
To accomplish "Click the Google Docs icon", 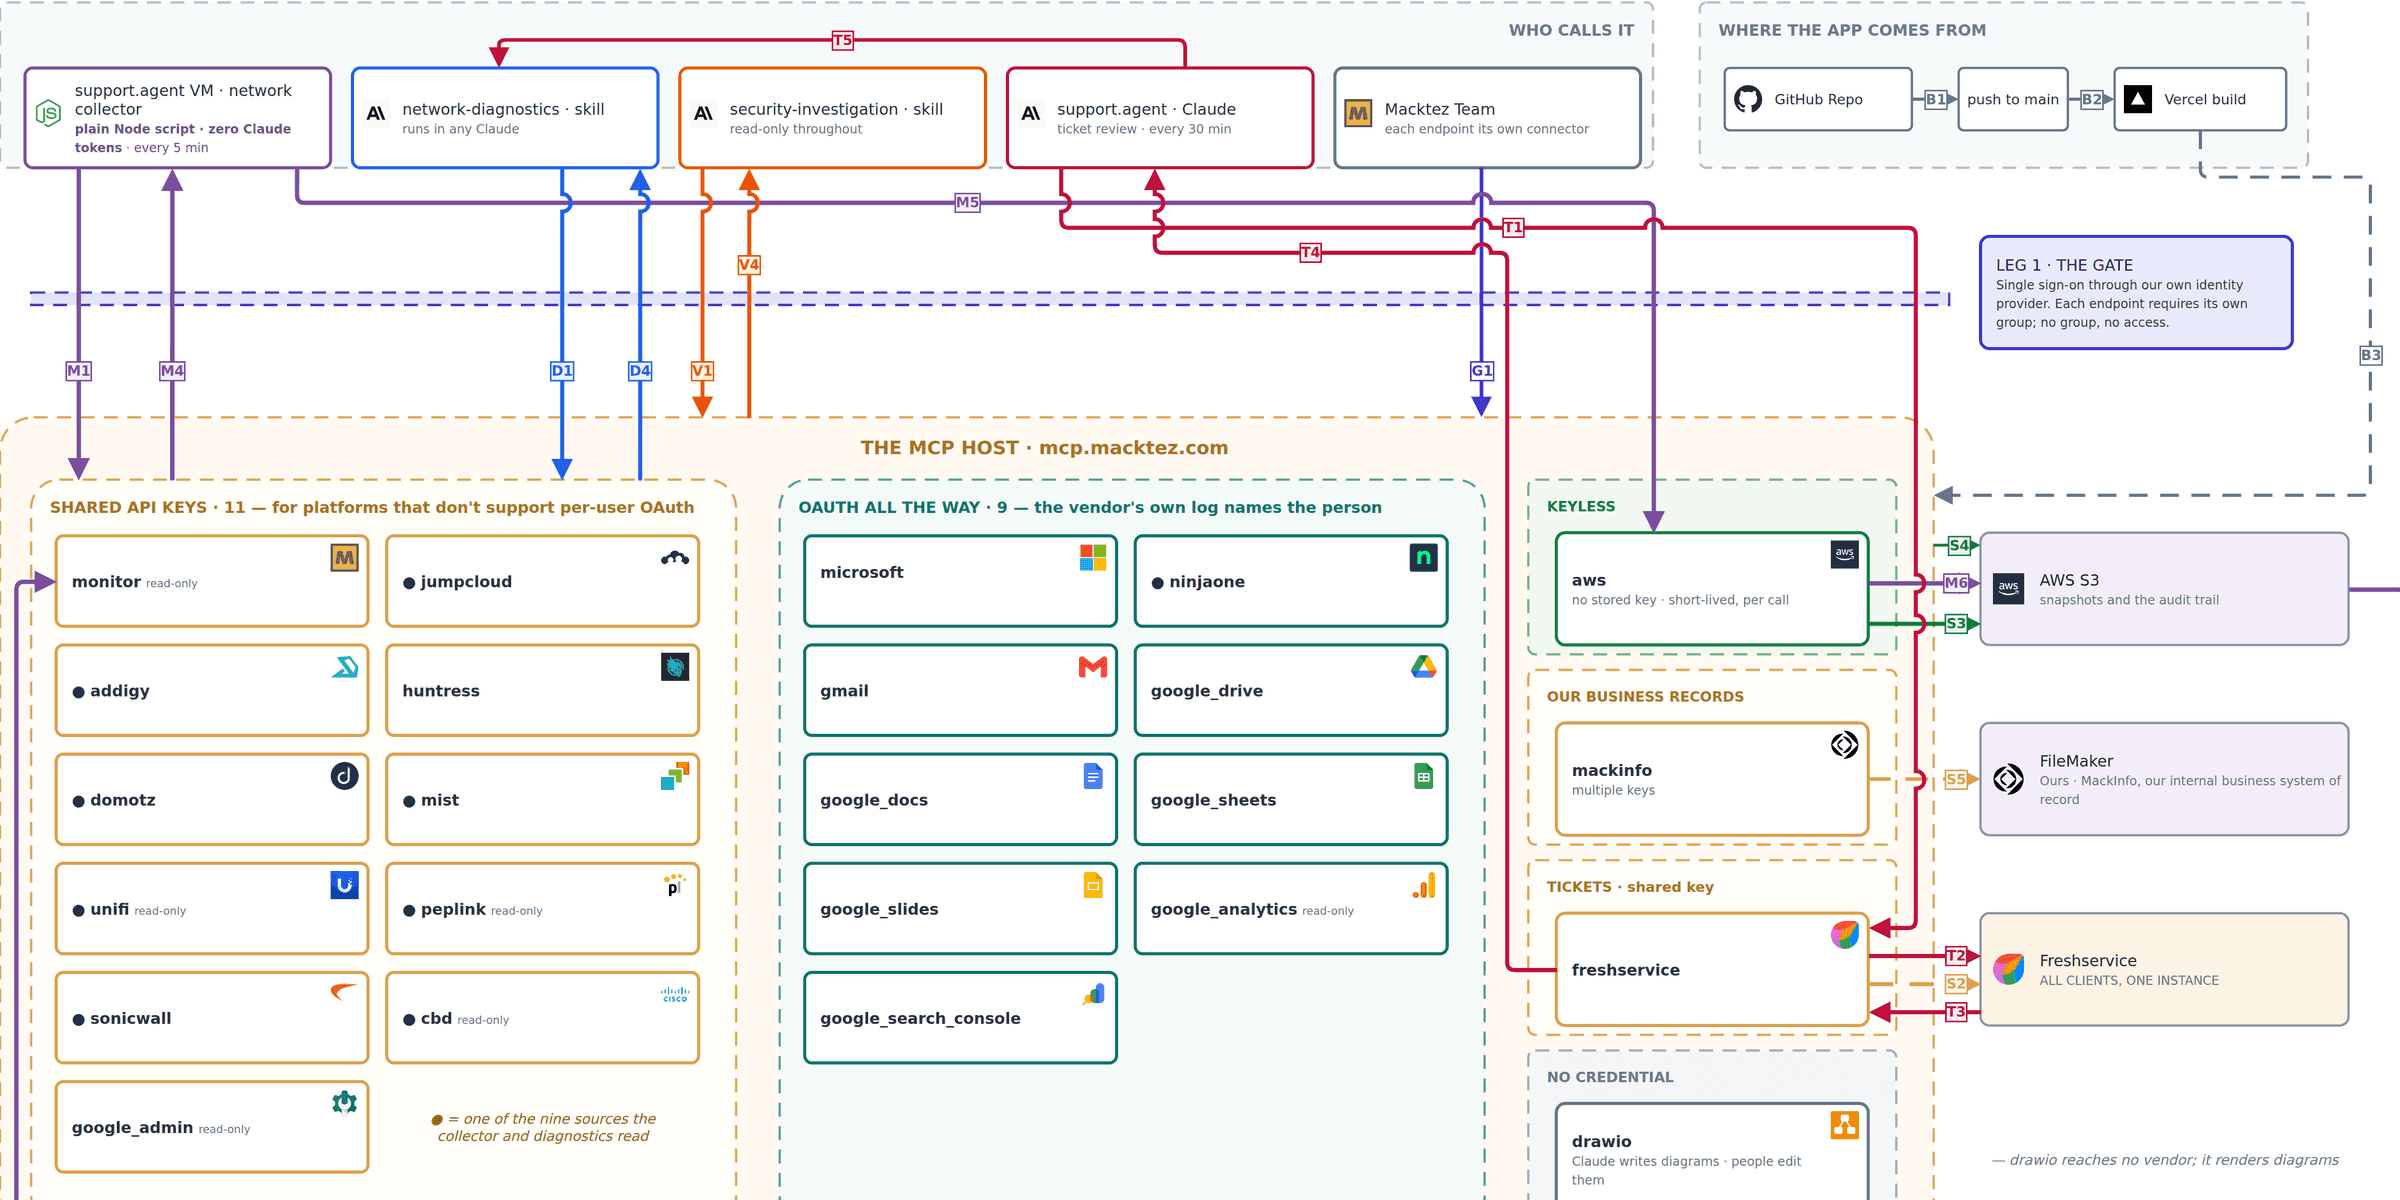I will [1093, 776].
